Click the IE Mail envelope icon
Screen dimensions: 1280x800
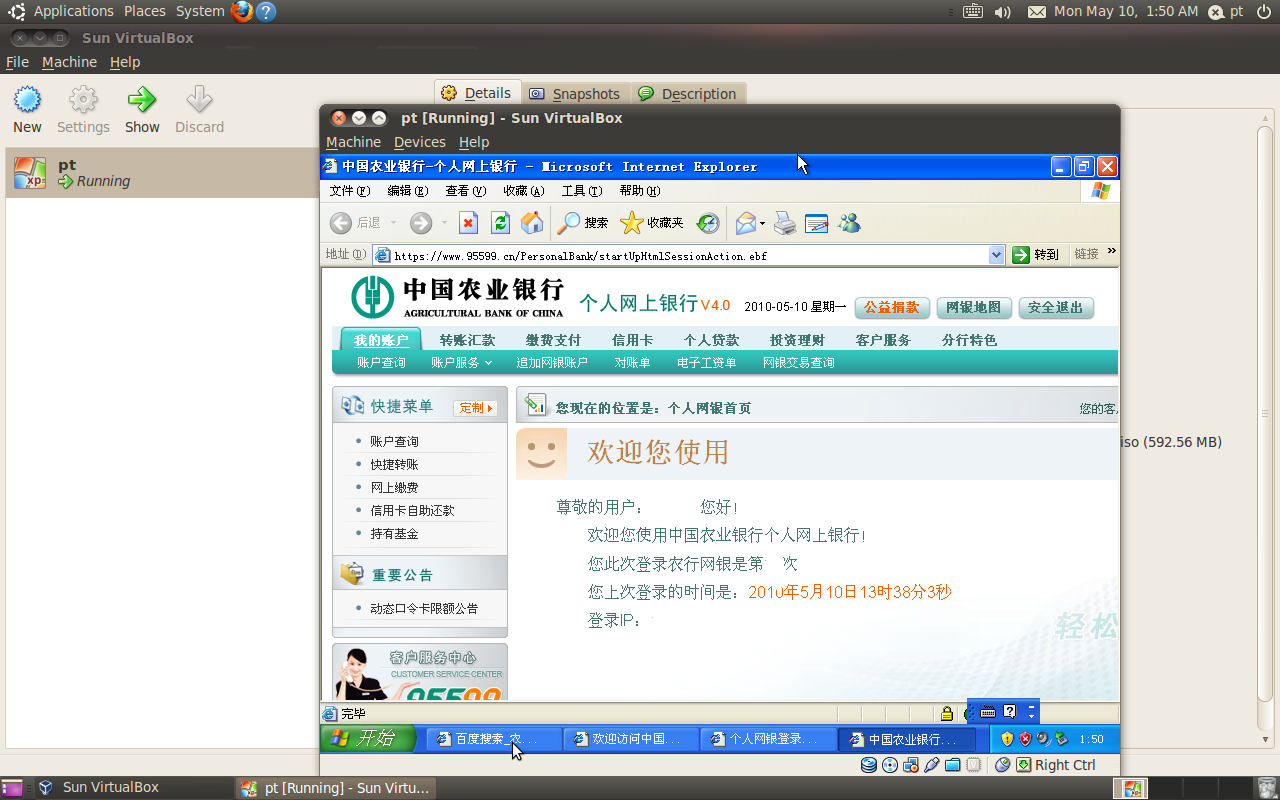click(746, 223)
